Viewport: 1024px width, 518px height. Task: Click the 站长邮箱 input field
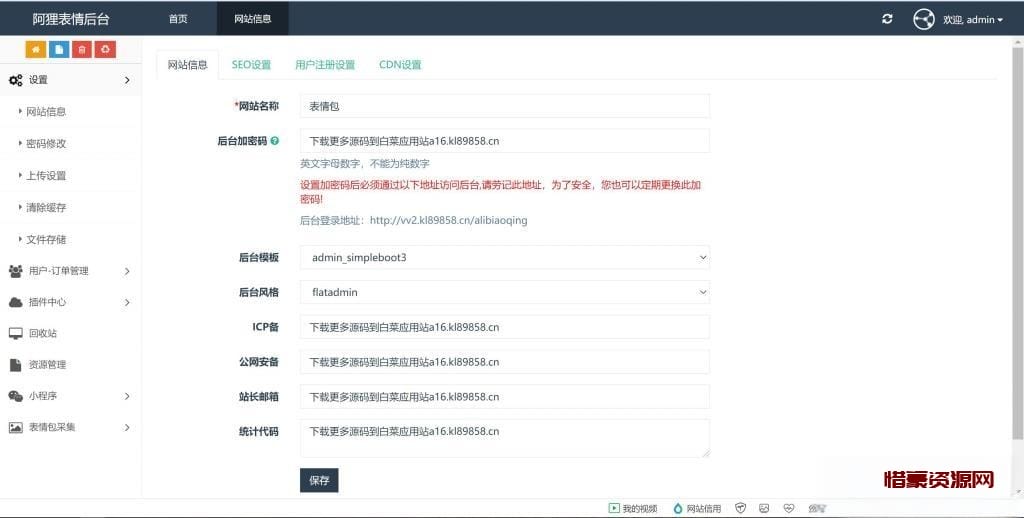[x=505, y=397]
